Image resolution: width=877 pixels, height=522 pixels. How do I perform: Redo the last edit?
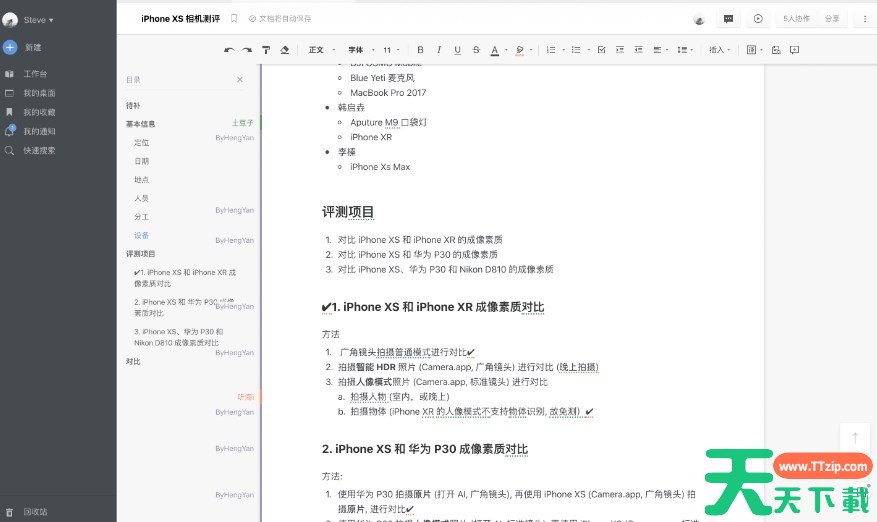pyautogui.click(x=247, y=50)
